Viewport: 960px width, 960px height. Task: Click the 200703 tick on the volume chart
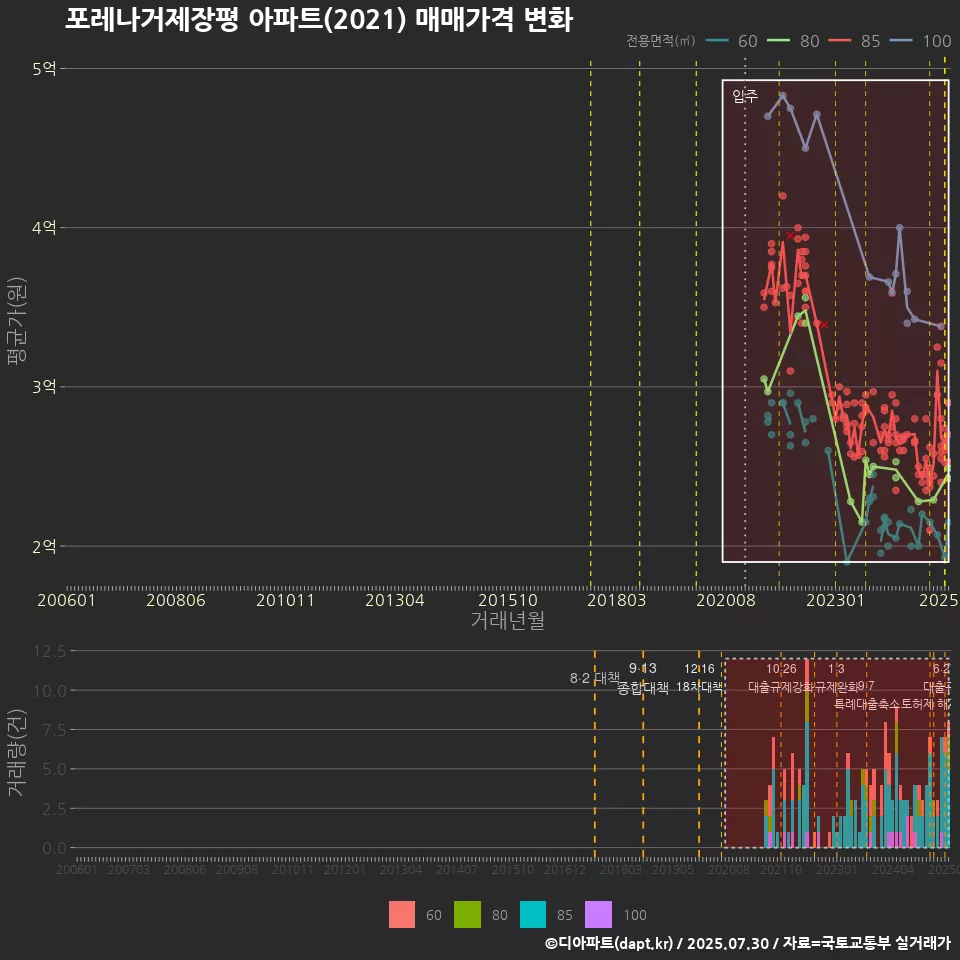pos(129,869)
